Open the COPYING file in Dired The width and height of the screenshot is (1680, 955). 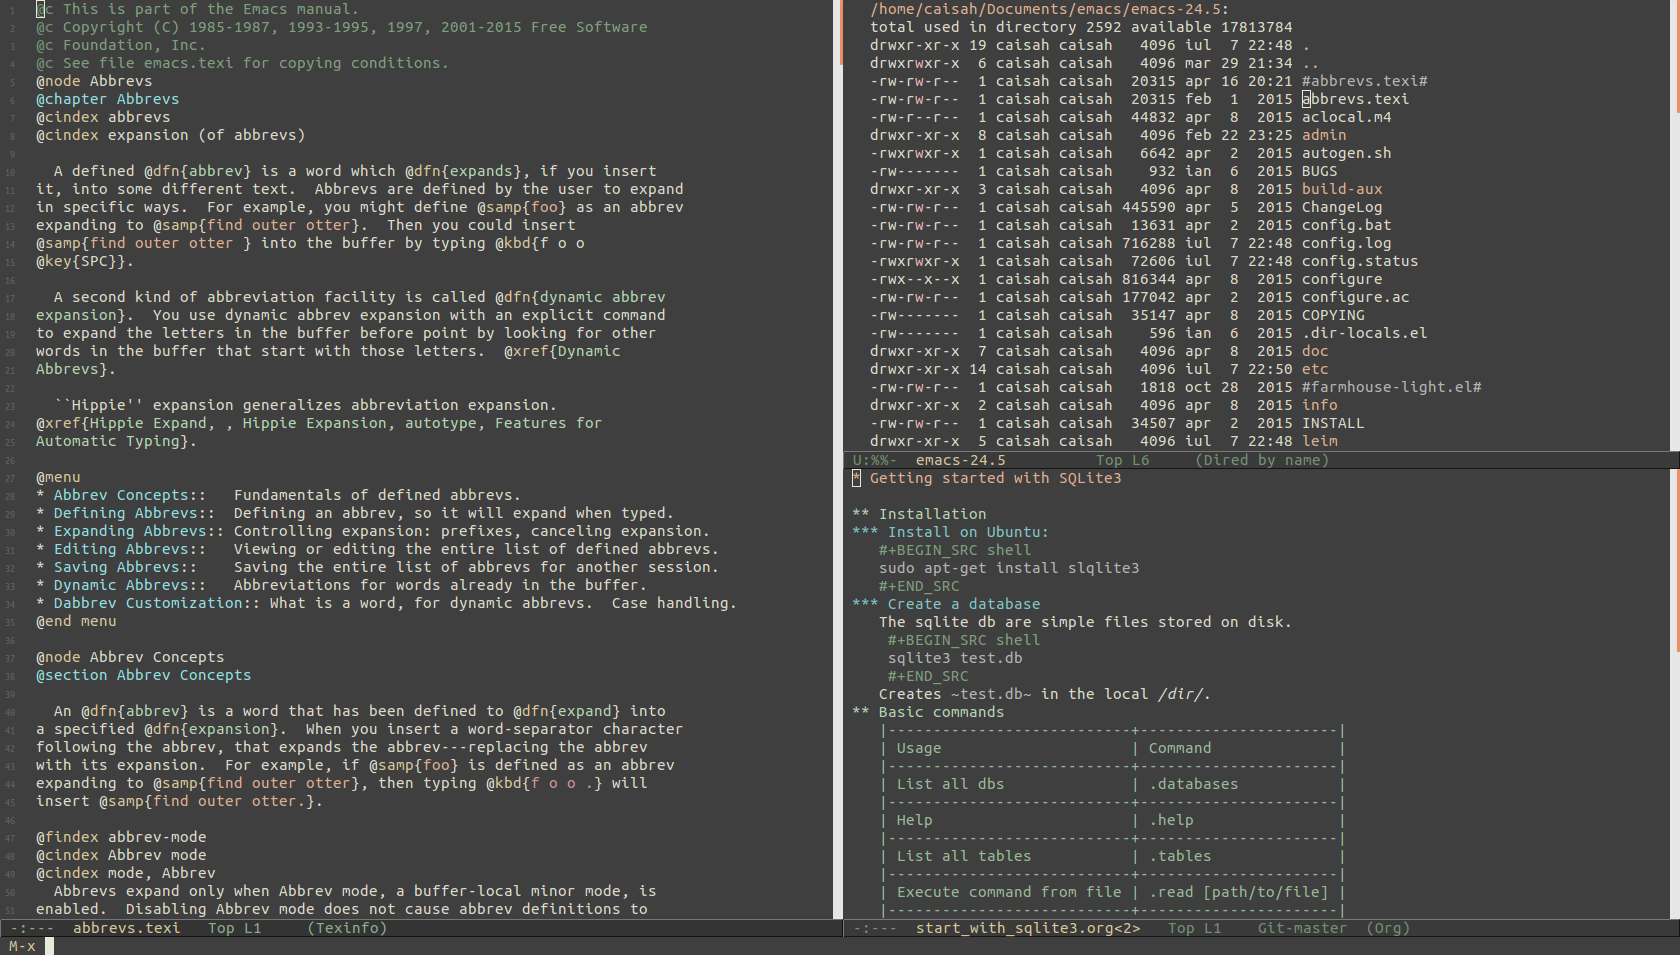coord(1333,315)
